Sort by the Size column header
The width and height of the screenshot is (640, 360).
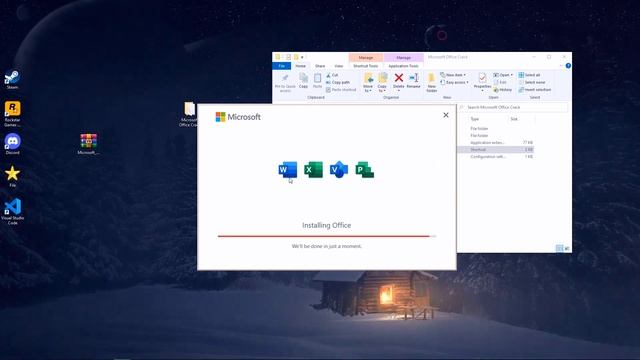pos(514,119)
